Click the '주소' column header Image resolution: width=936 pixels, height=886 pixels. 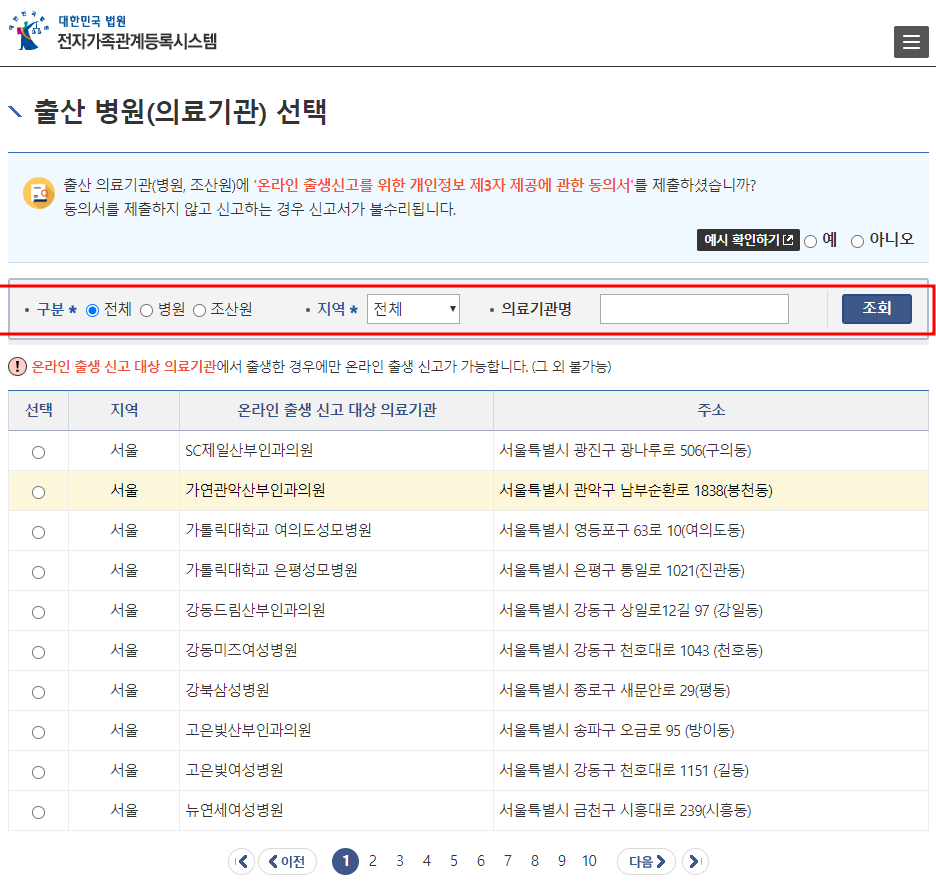pos(711,410)
